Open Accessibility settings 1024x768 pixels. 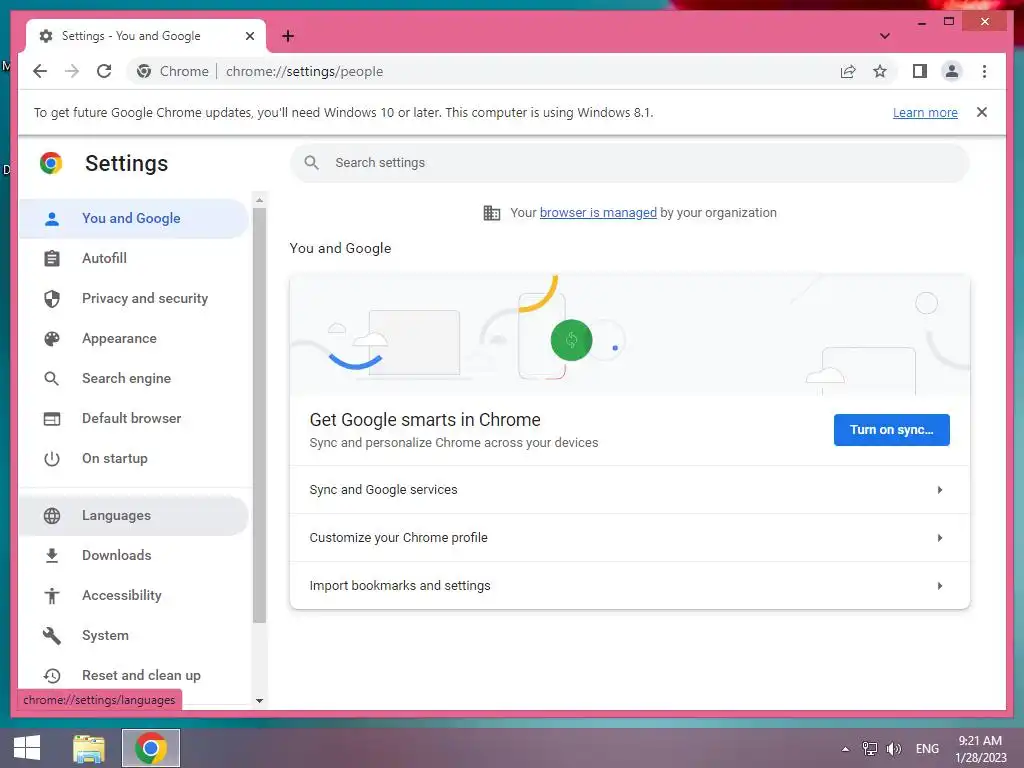[134, 595]
